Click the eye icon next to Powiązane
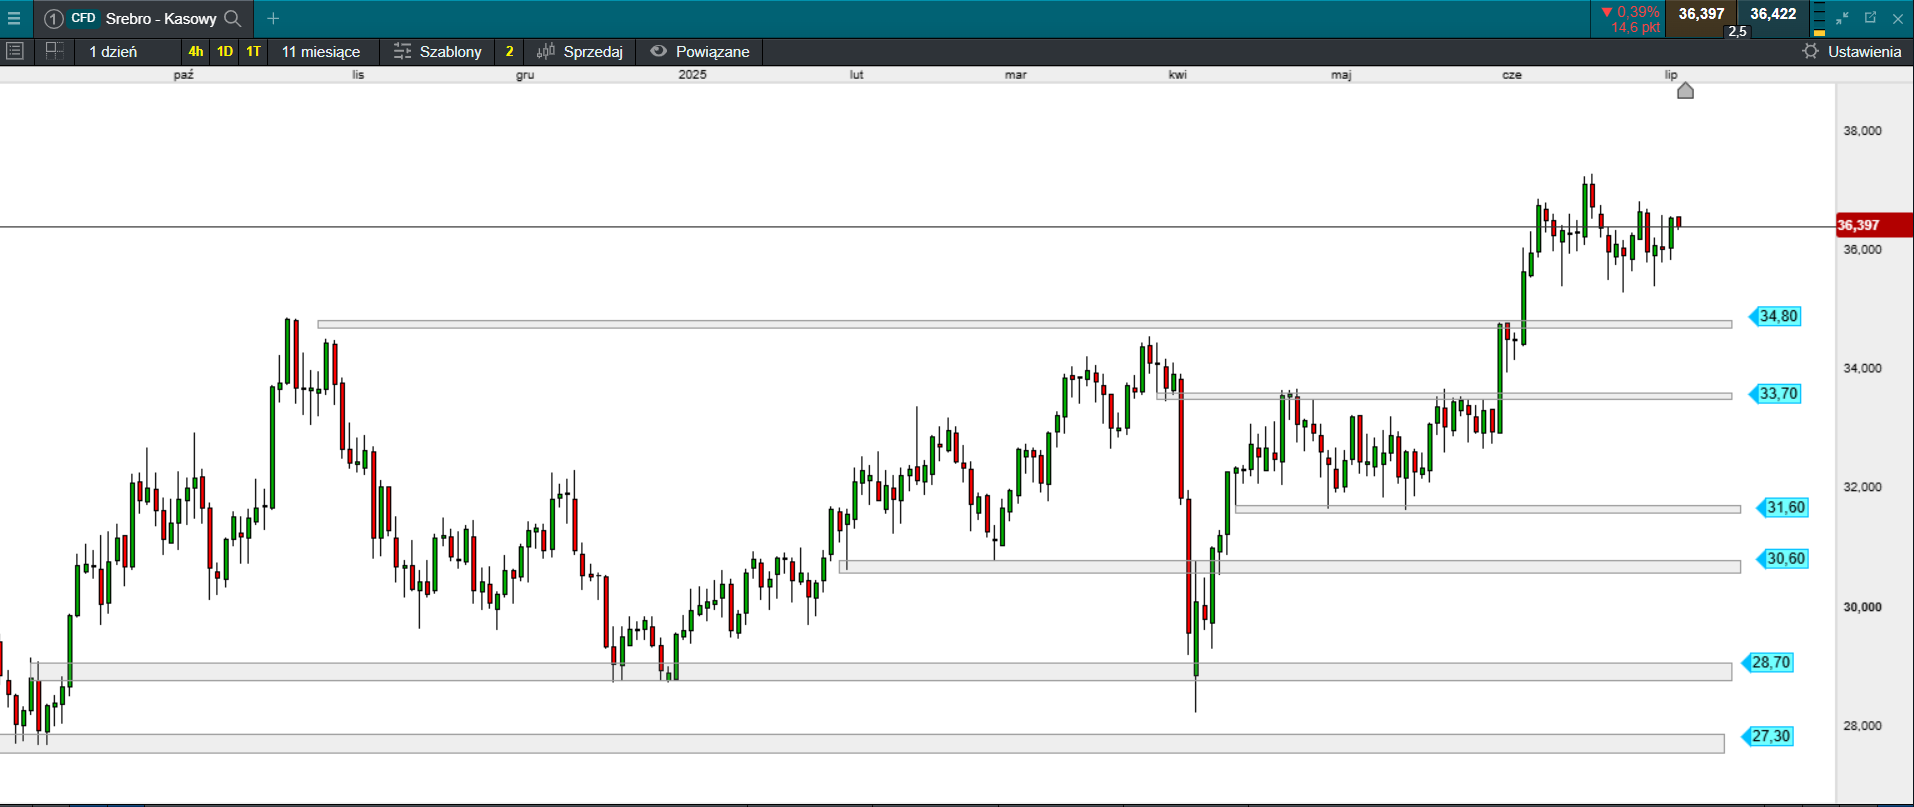This screenshot has height=807, width=1914. 658,51
